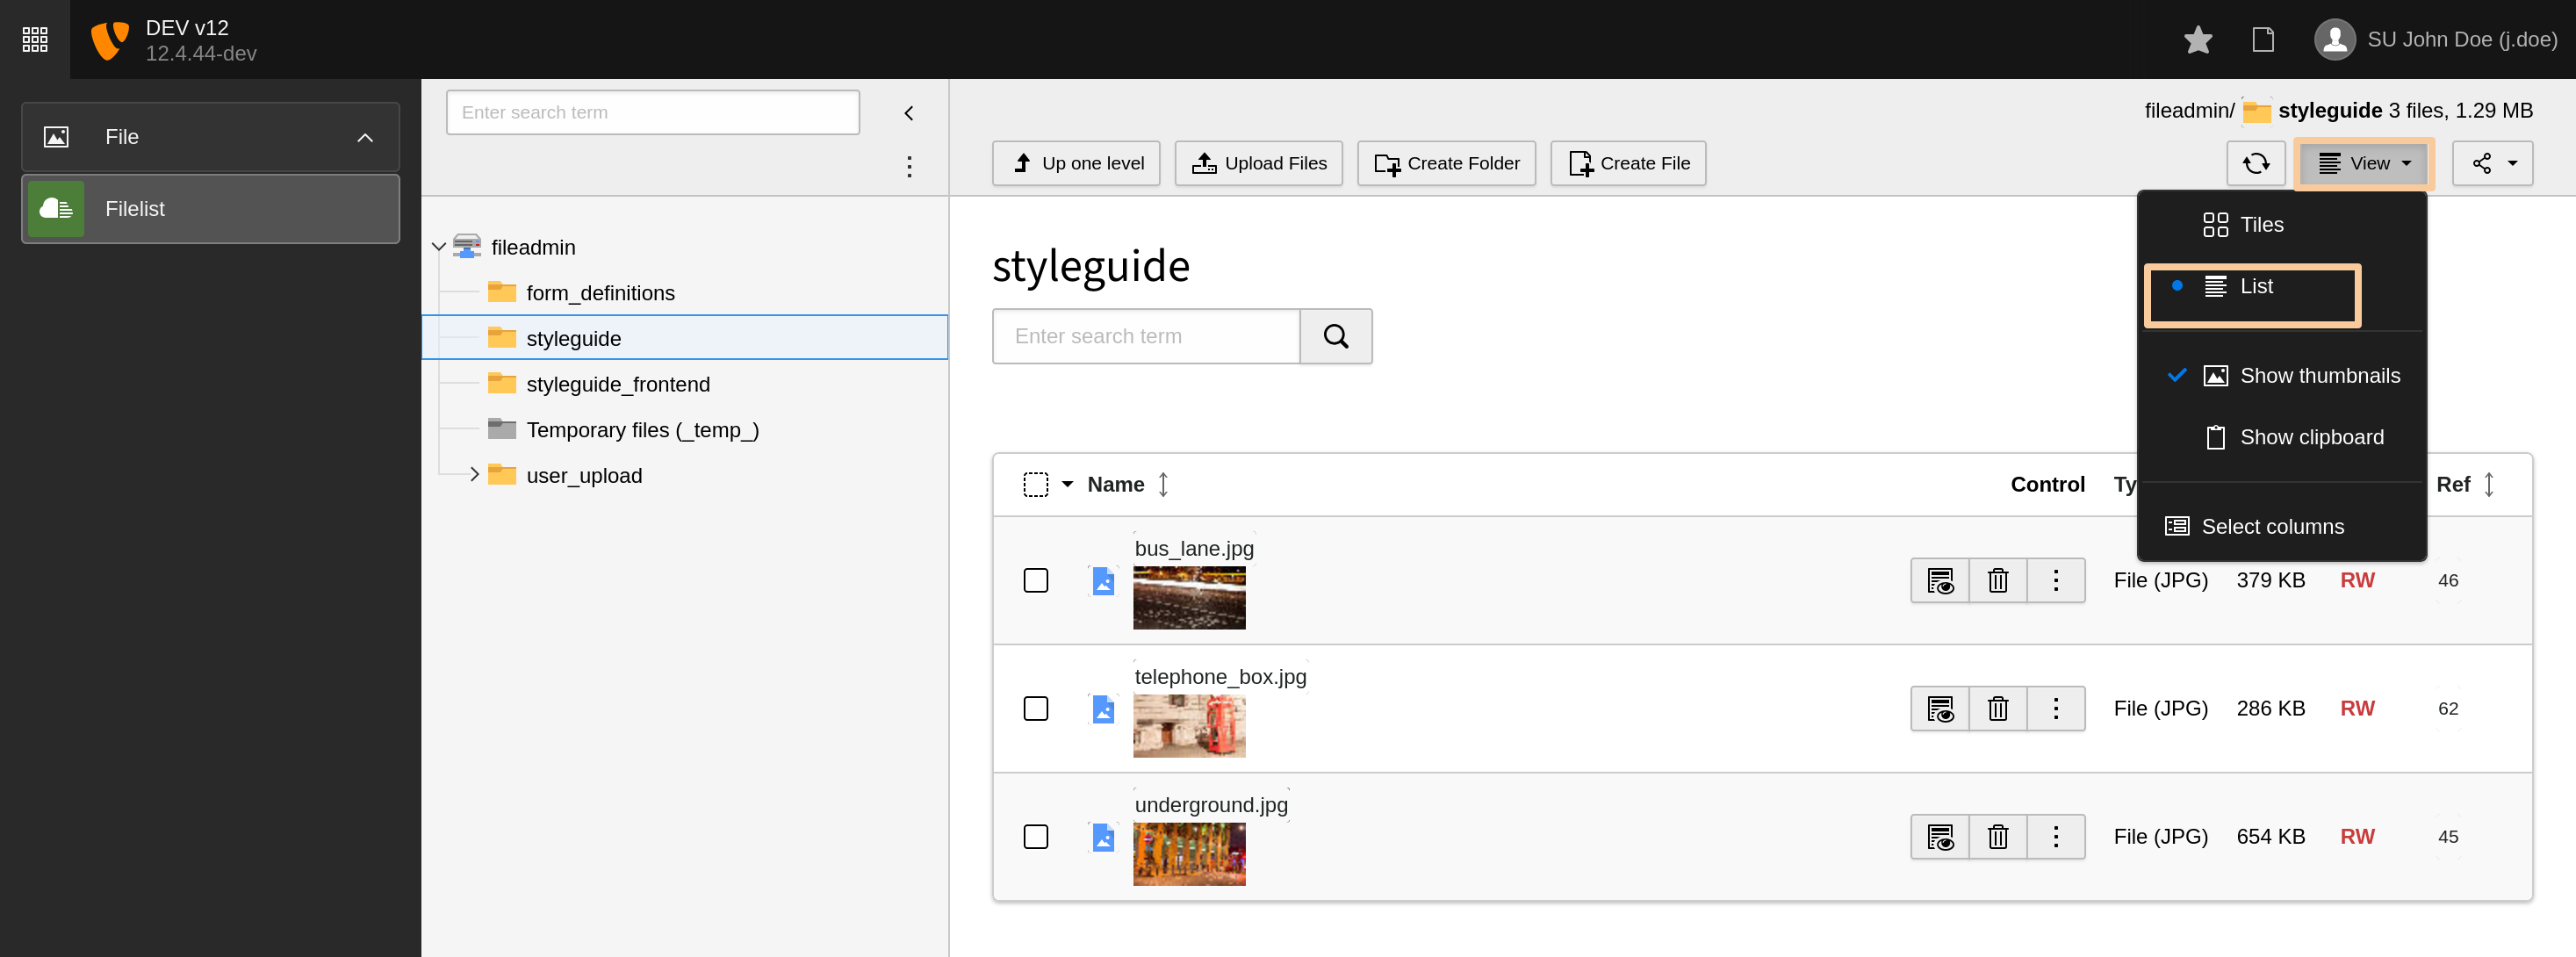This screenshot has width=2576, height=957.
Task: Delete telephone_box.jpg using the trash icon
Action: (x=1998, y=708)
